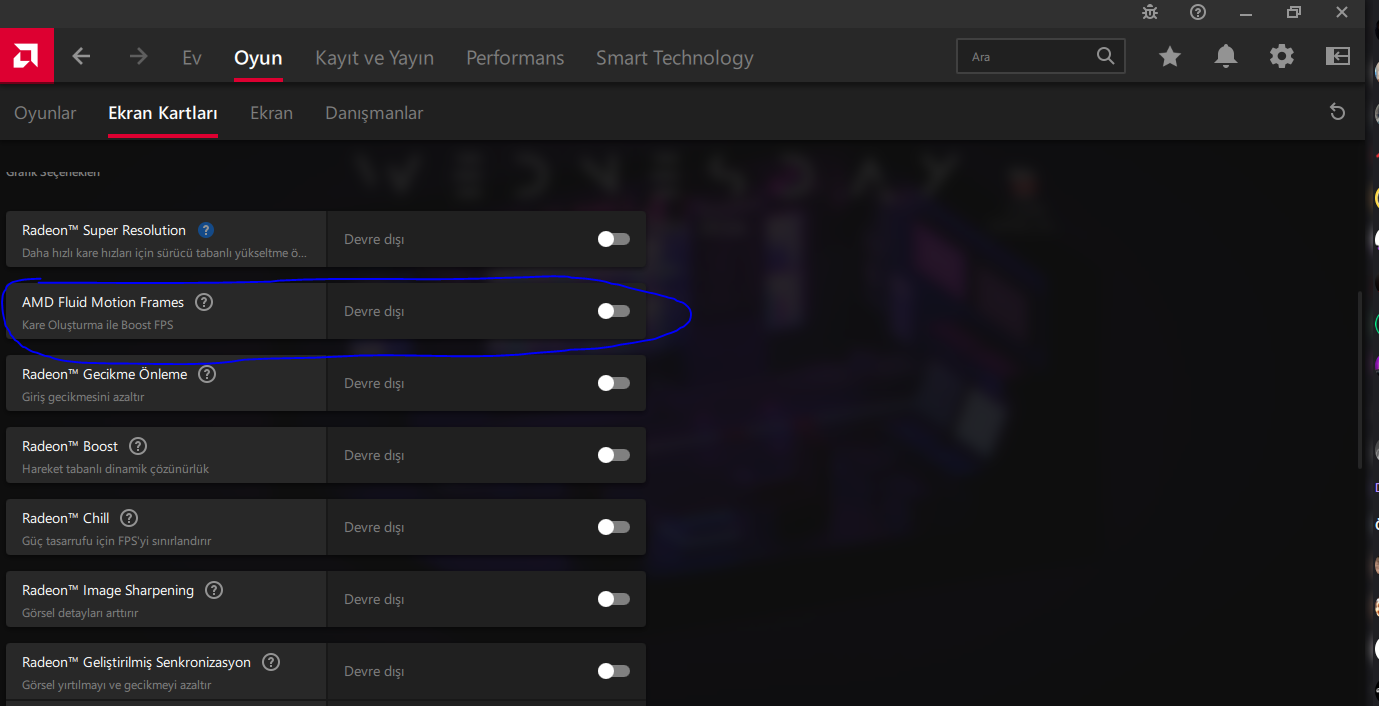Select the Oyun tab

258,58
